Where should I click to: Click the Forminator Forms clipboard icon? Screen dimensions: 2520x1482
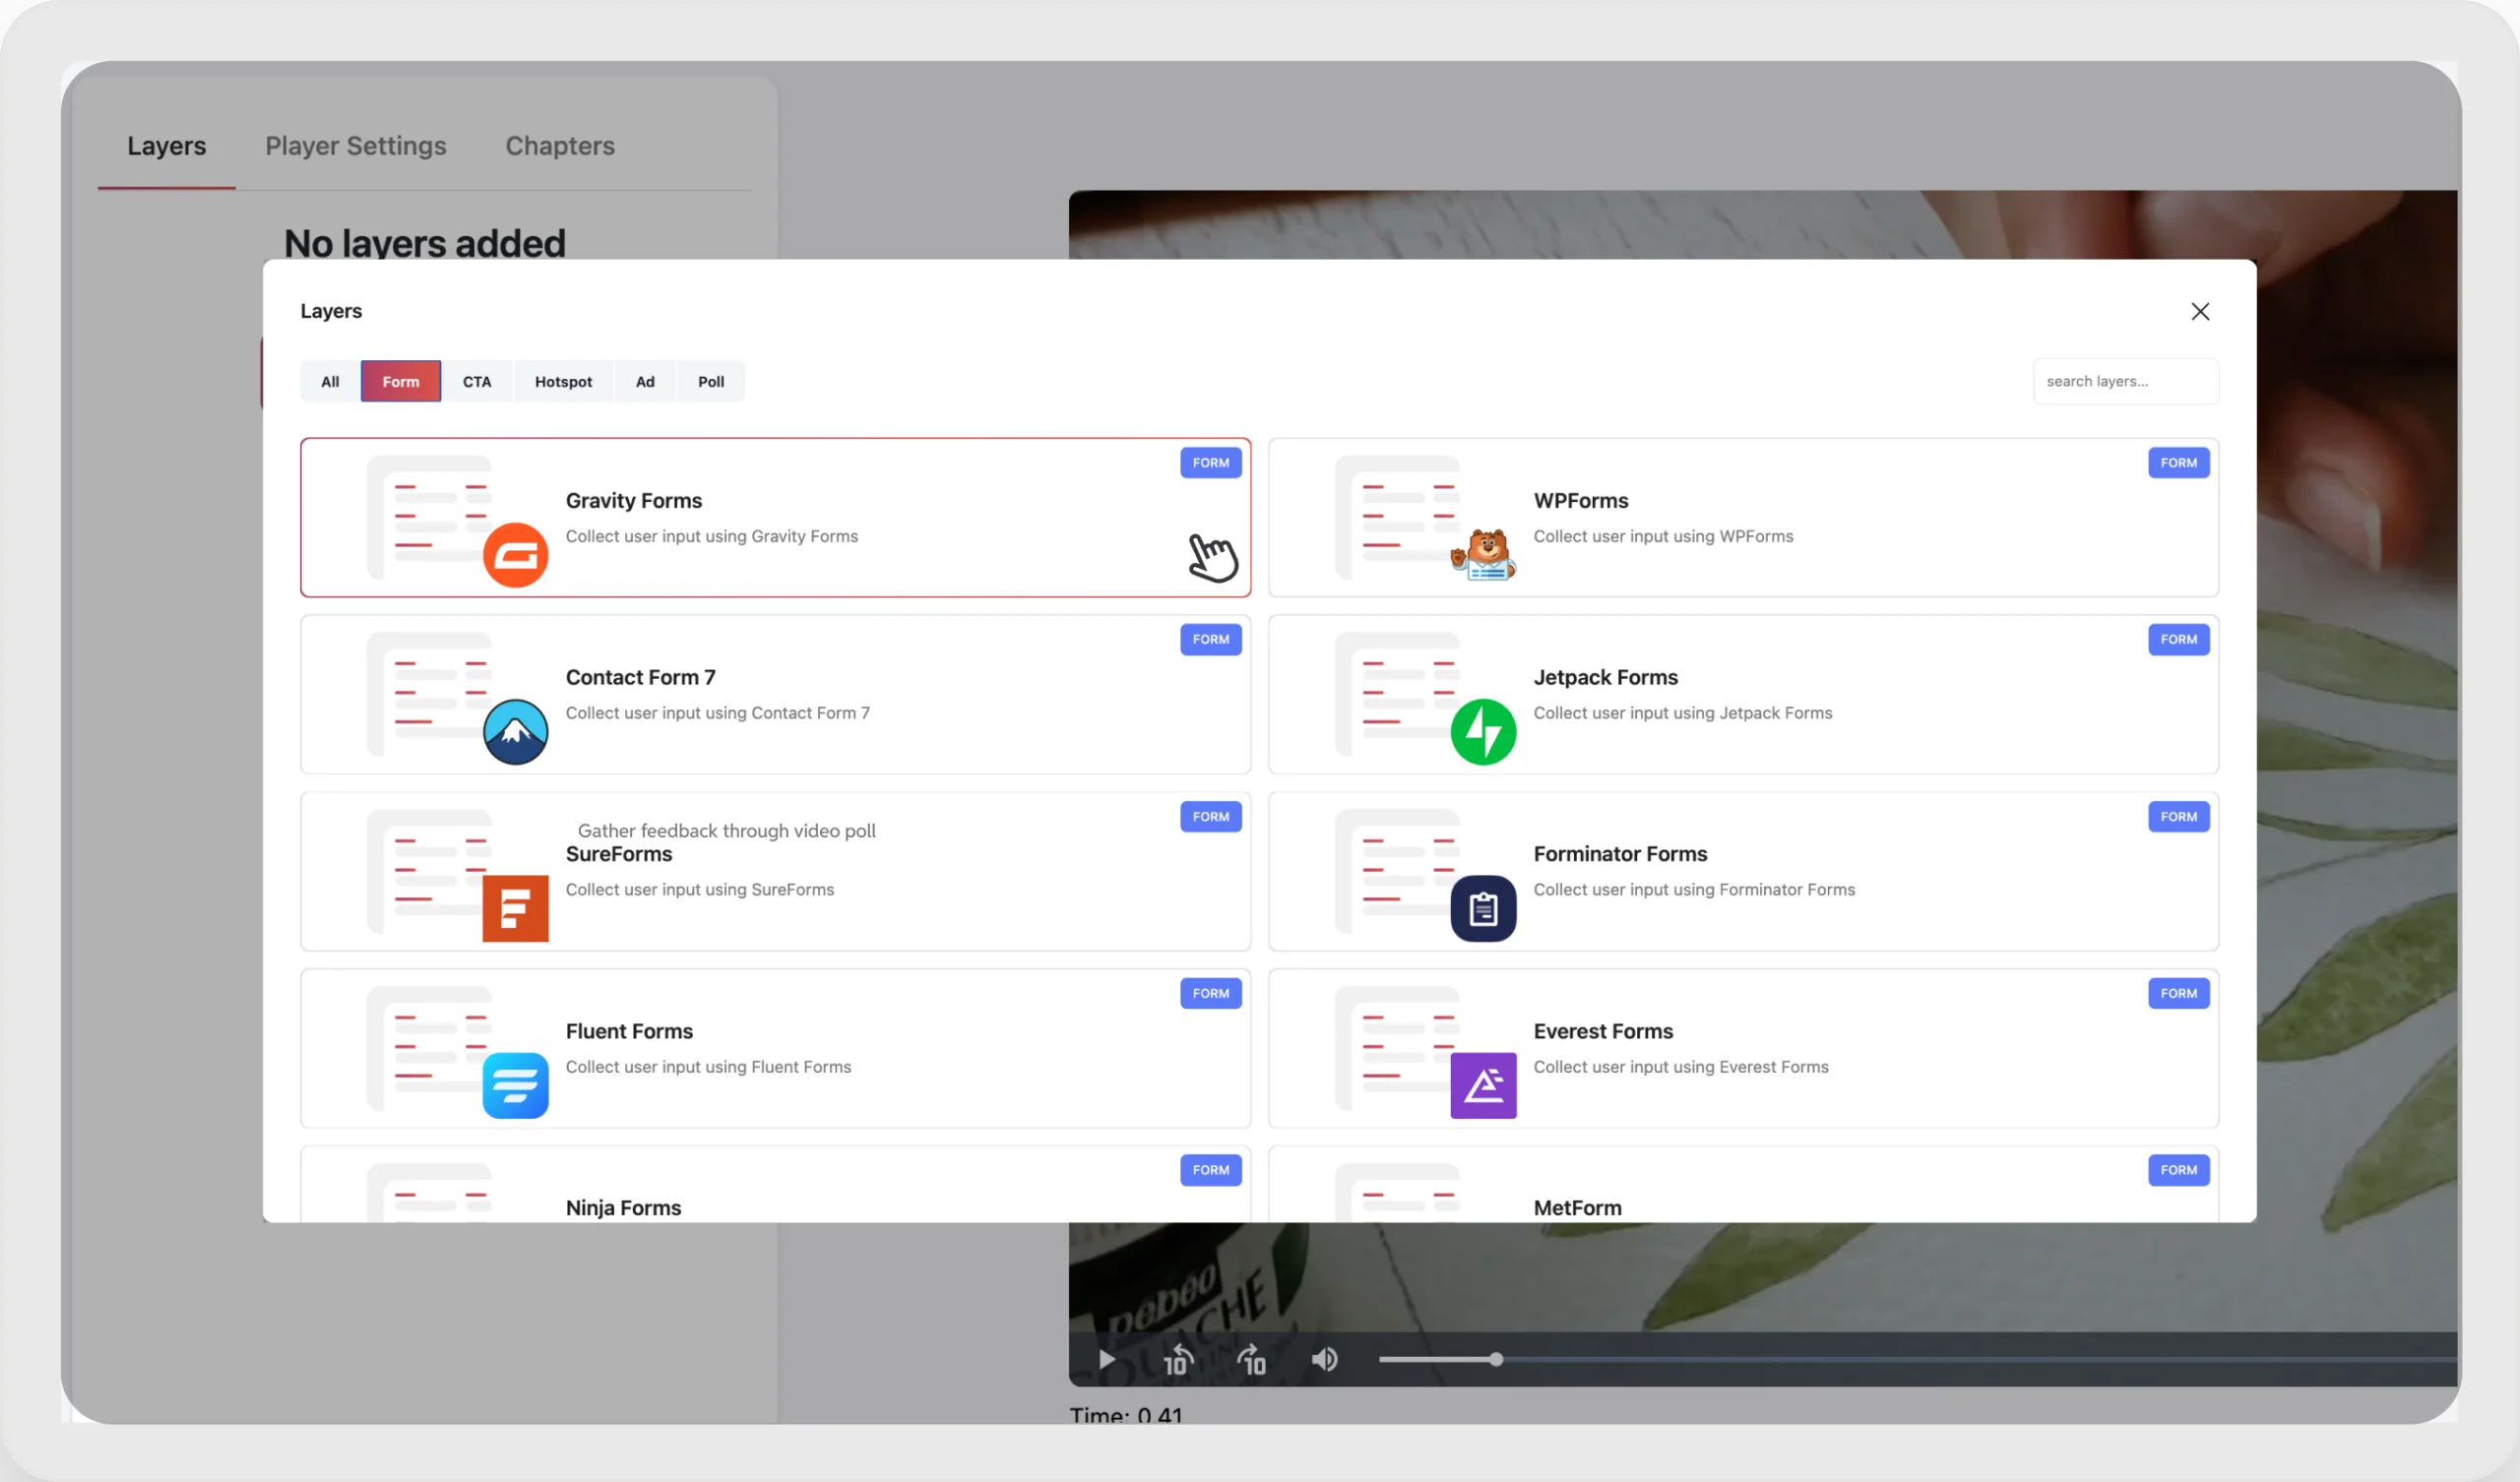coord(1483,908)
